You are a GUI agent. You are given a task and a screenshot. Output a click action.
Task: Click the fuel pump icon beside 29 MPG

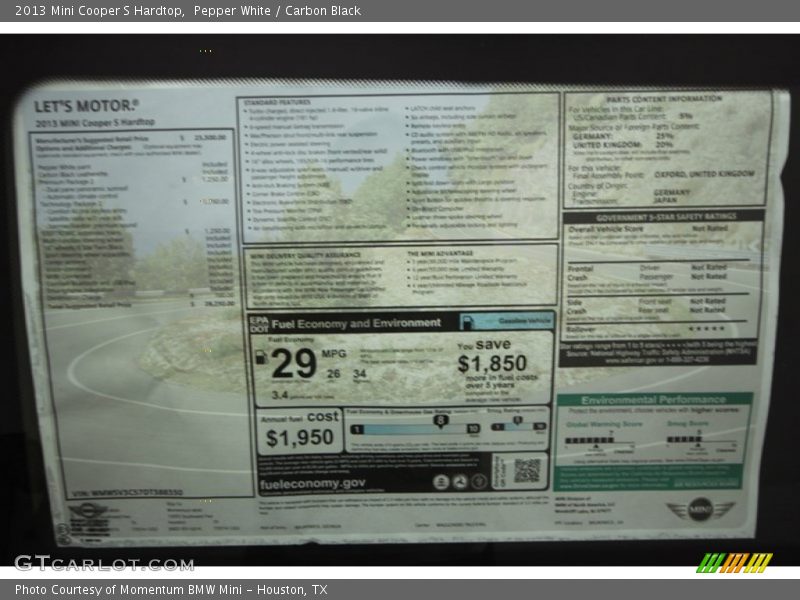click(x=261, y=357)
